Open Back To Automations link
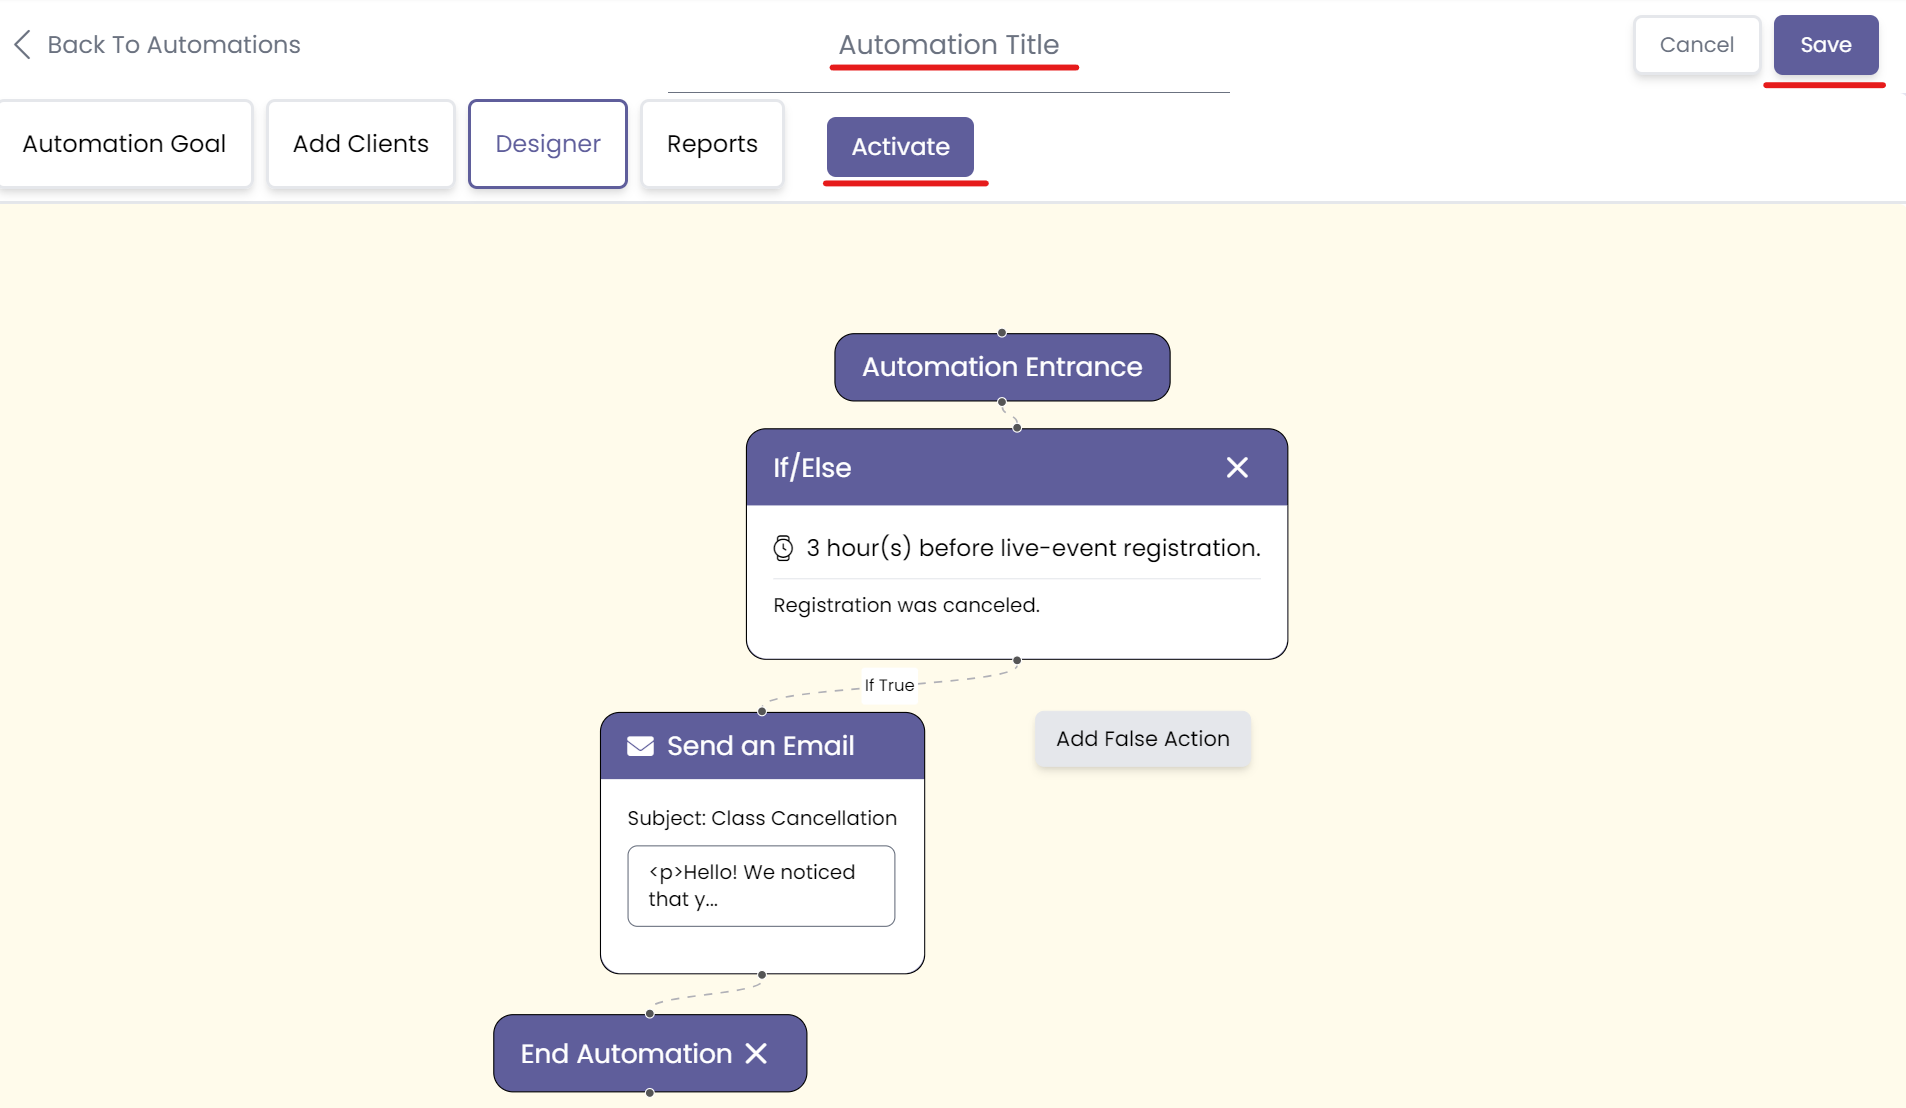Viewport: 1906px width, 1108px height. [x=175, y=44]
